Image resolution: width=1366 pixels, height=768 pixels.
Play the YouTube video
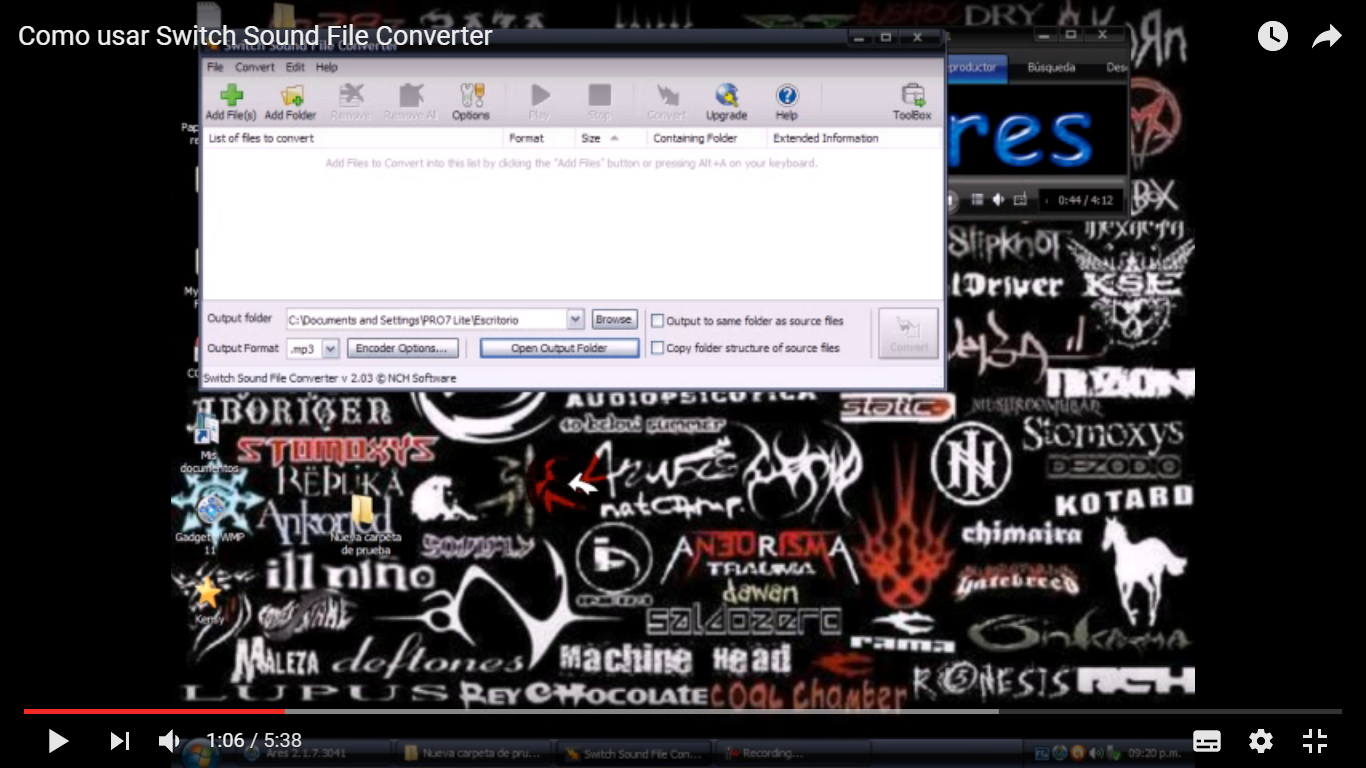[58, 741]
